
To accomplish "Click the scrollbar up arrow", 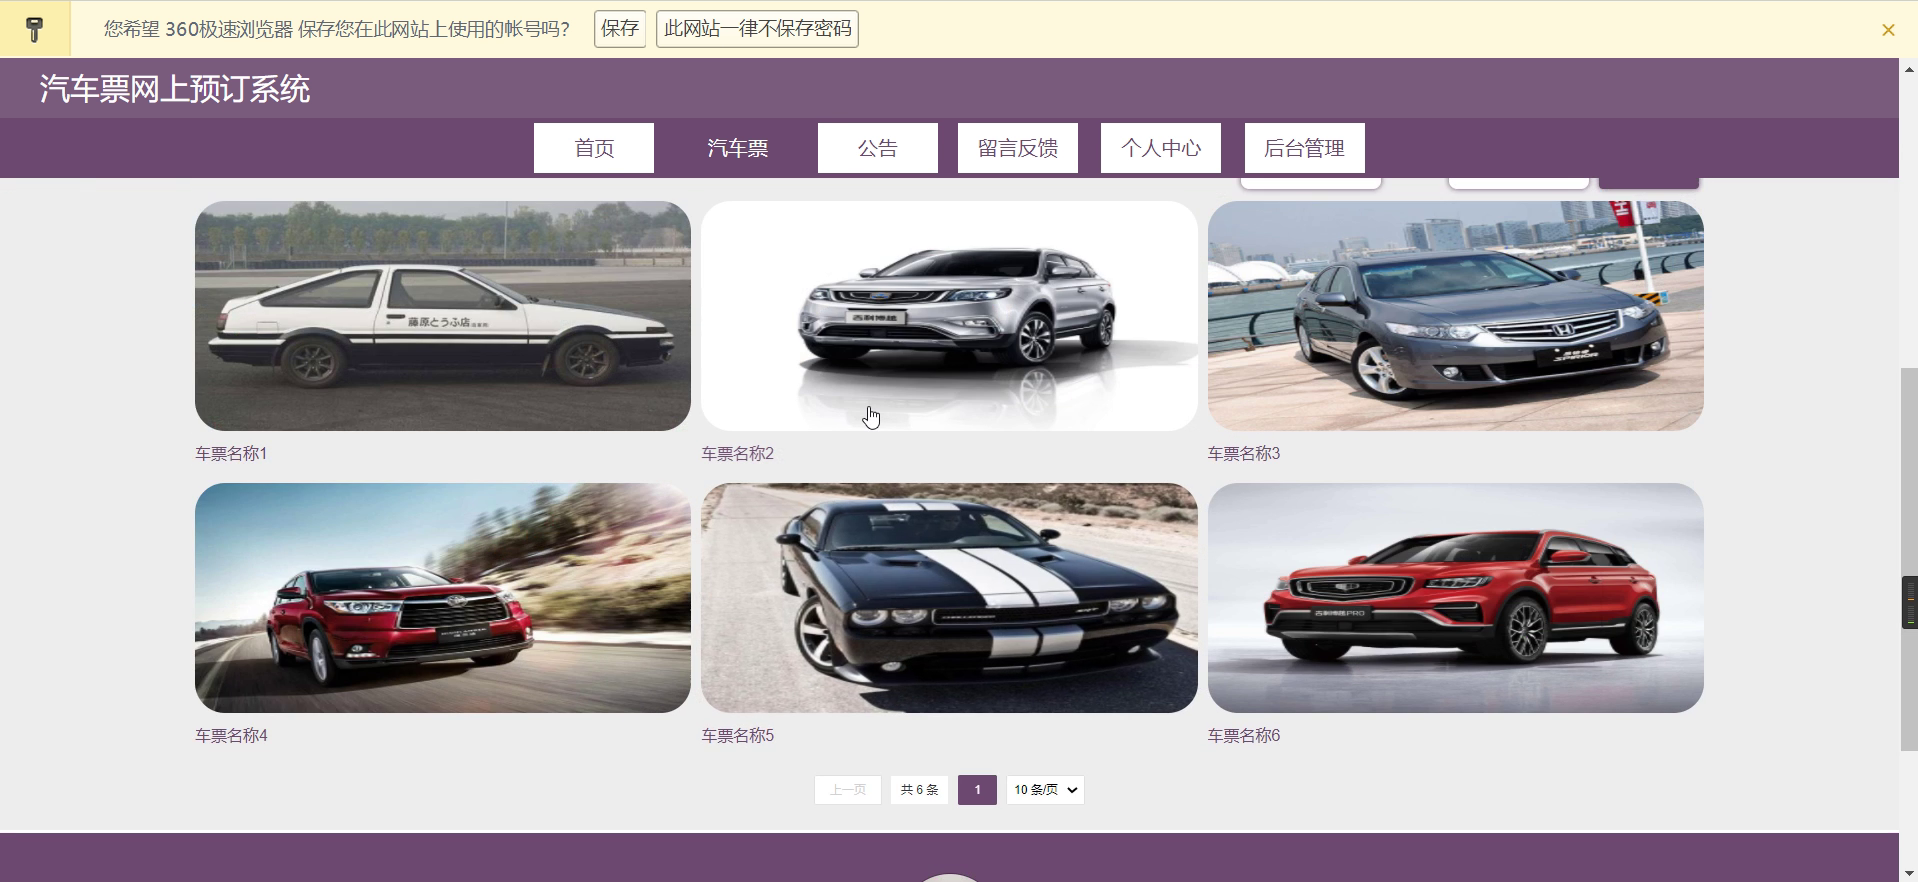I will [1909, 69].
